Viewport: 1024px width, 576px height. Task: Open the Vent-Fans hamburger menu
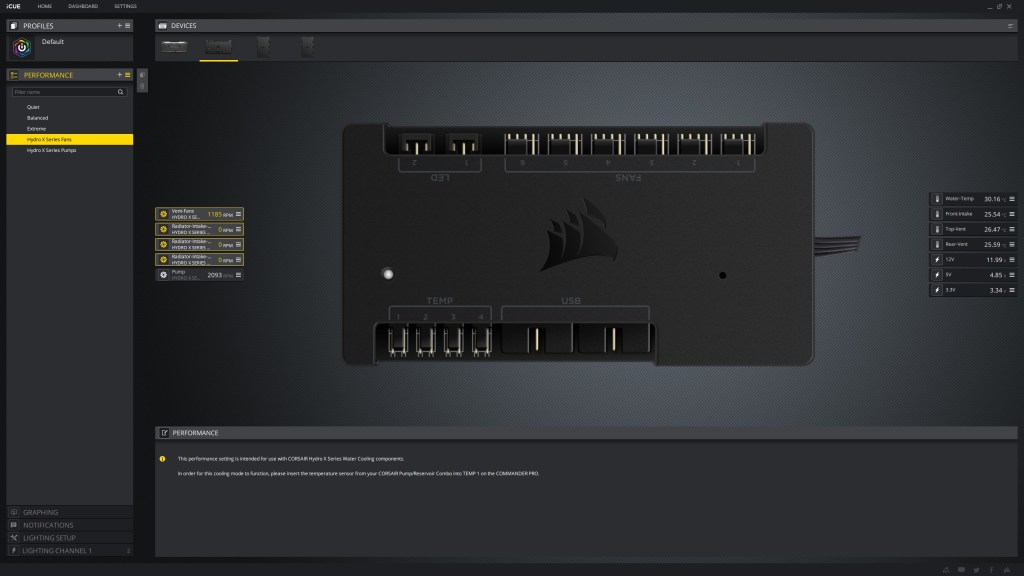238,214
